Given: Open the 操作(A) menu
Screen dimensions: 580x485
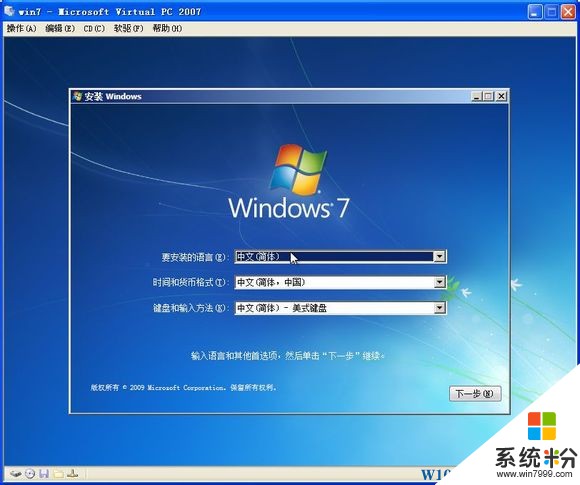Looking at the screenshot, I should [x=21, y=28].
